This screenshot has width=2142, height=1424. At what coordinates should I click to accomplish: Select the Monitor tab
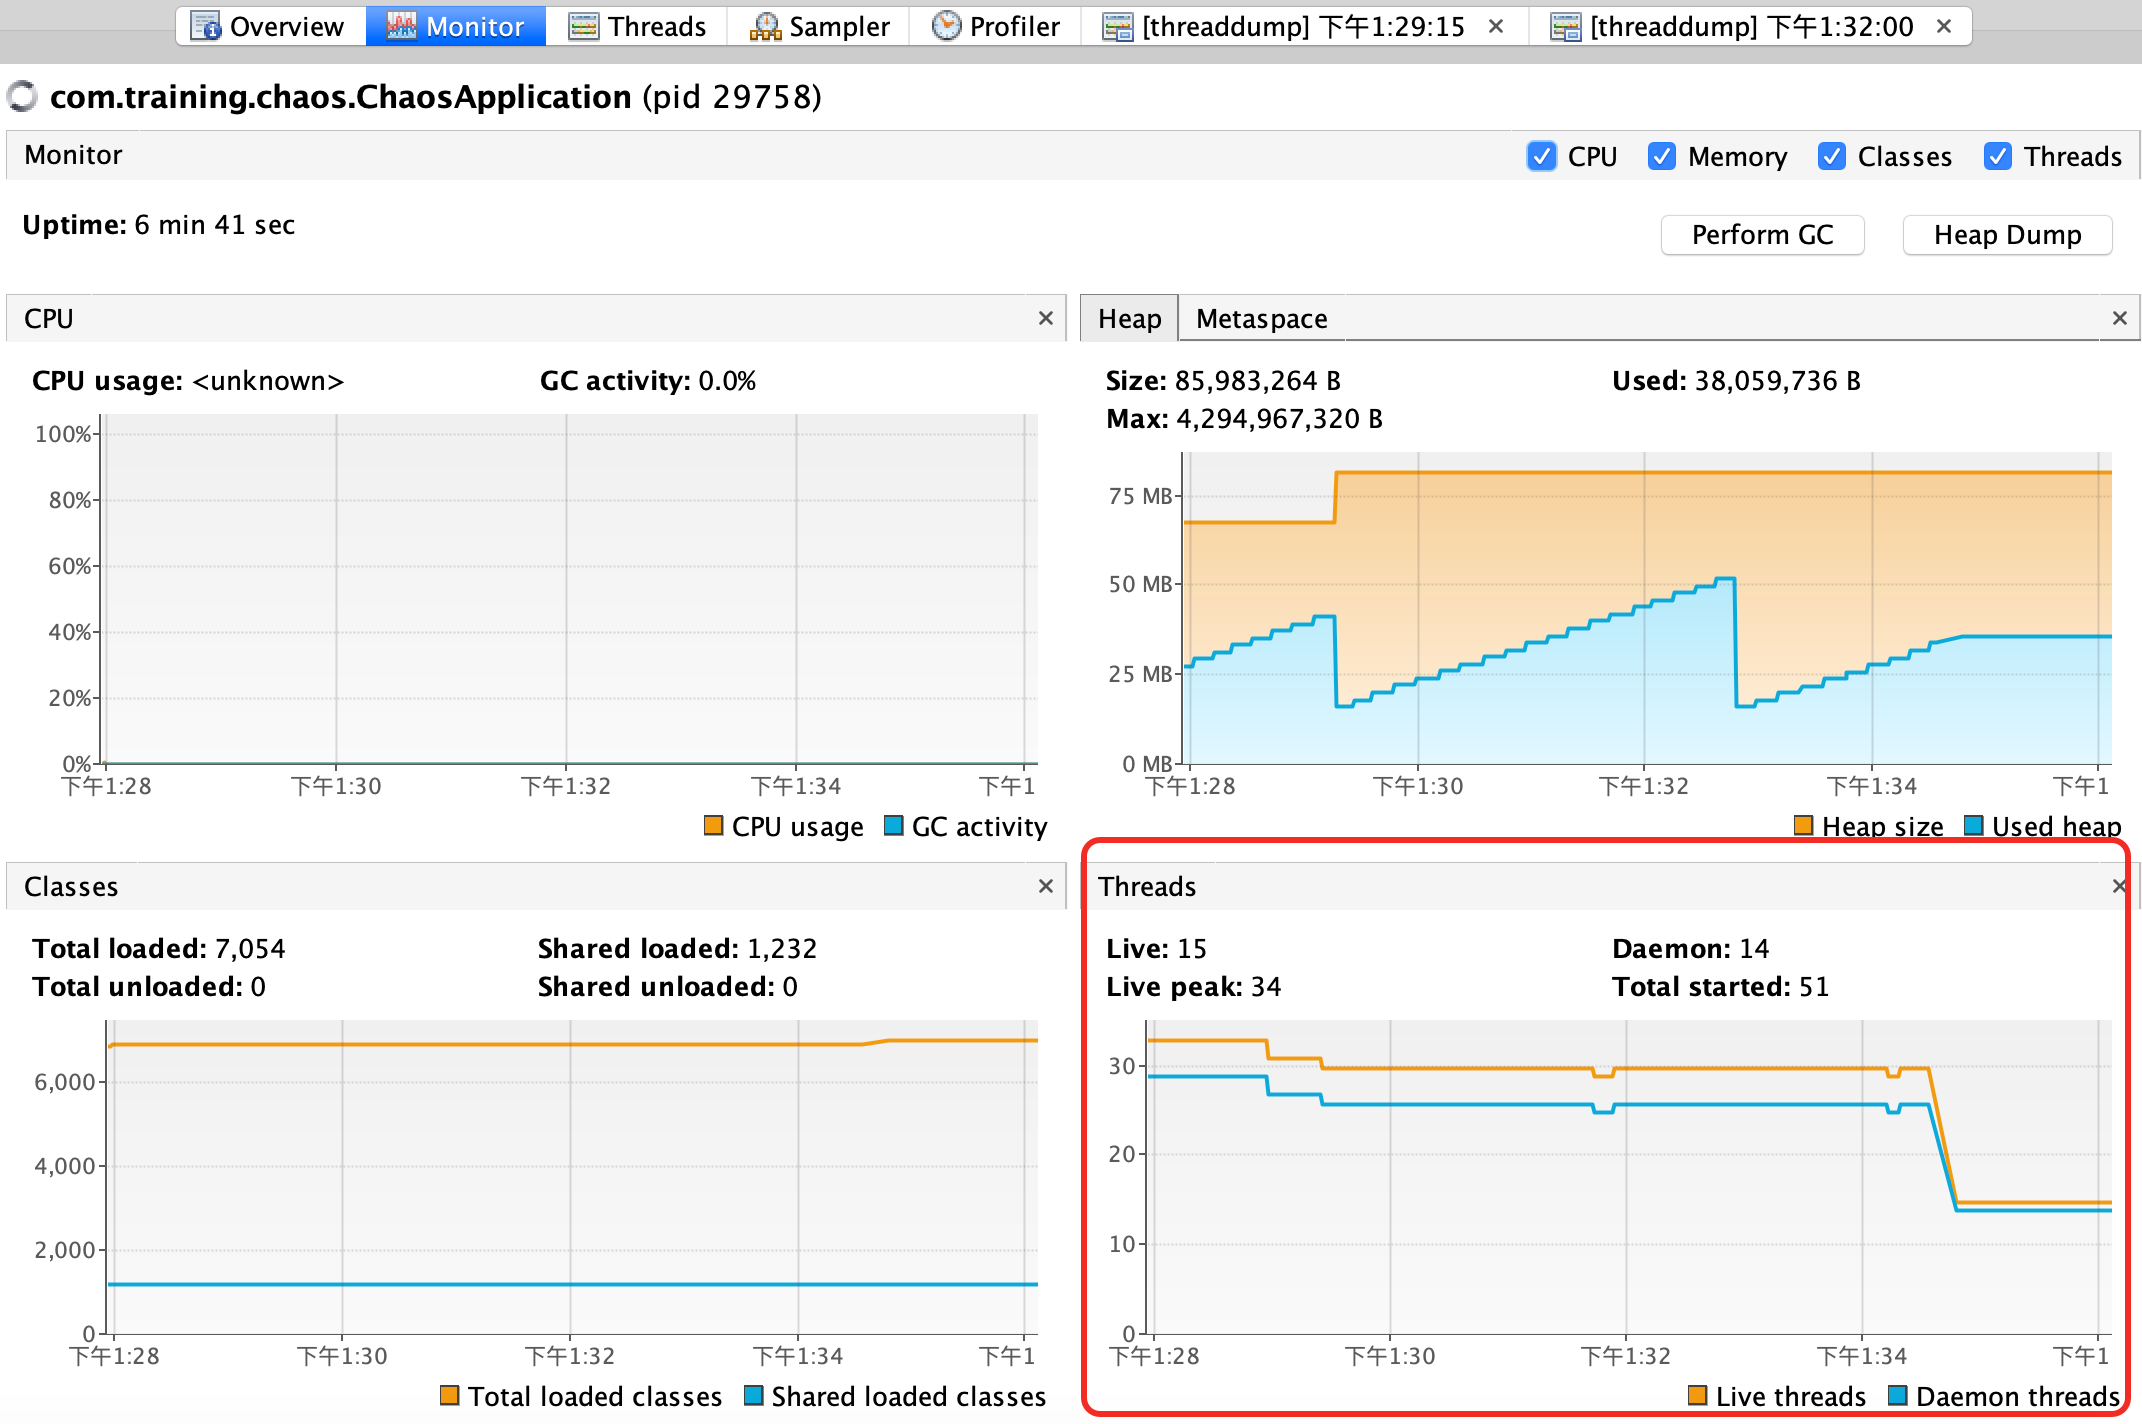456,26
